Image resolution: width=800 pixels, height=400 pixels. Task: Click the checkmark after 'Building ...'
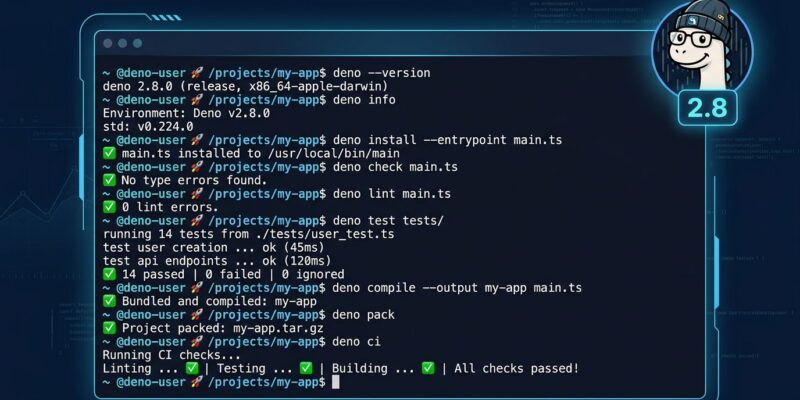[x=428, y=368]
